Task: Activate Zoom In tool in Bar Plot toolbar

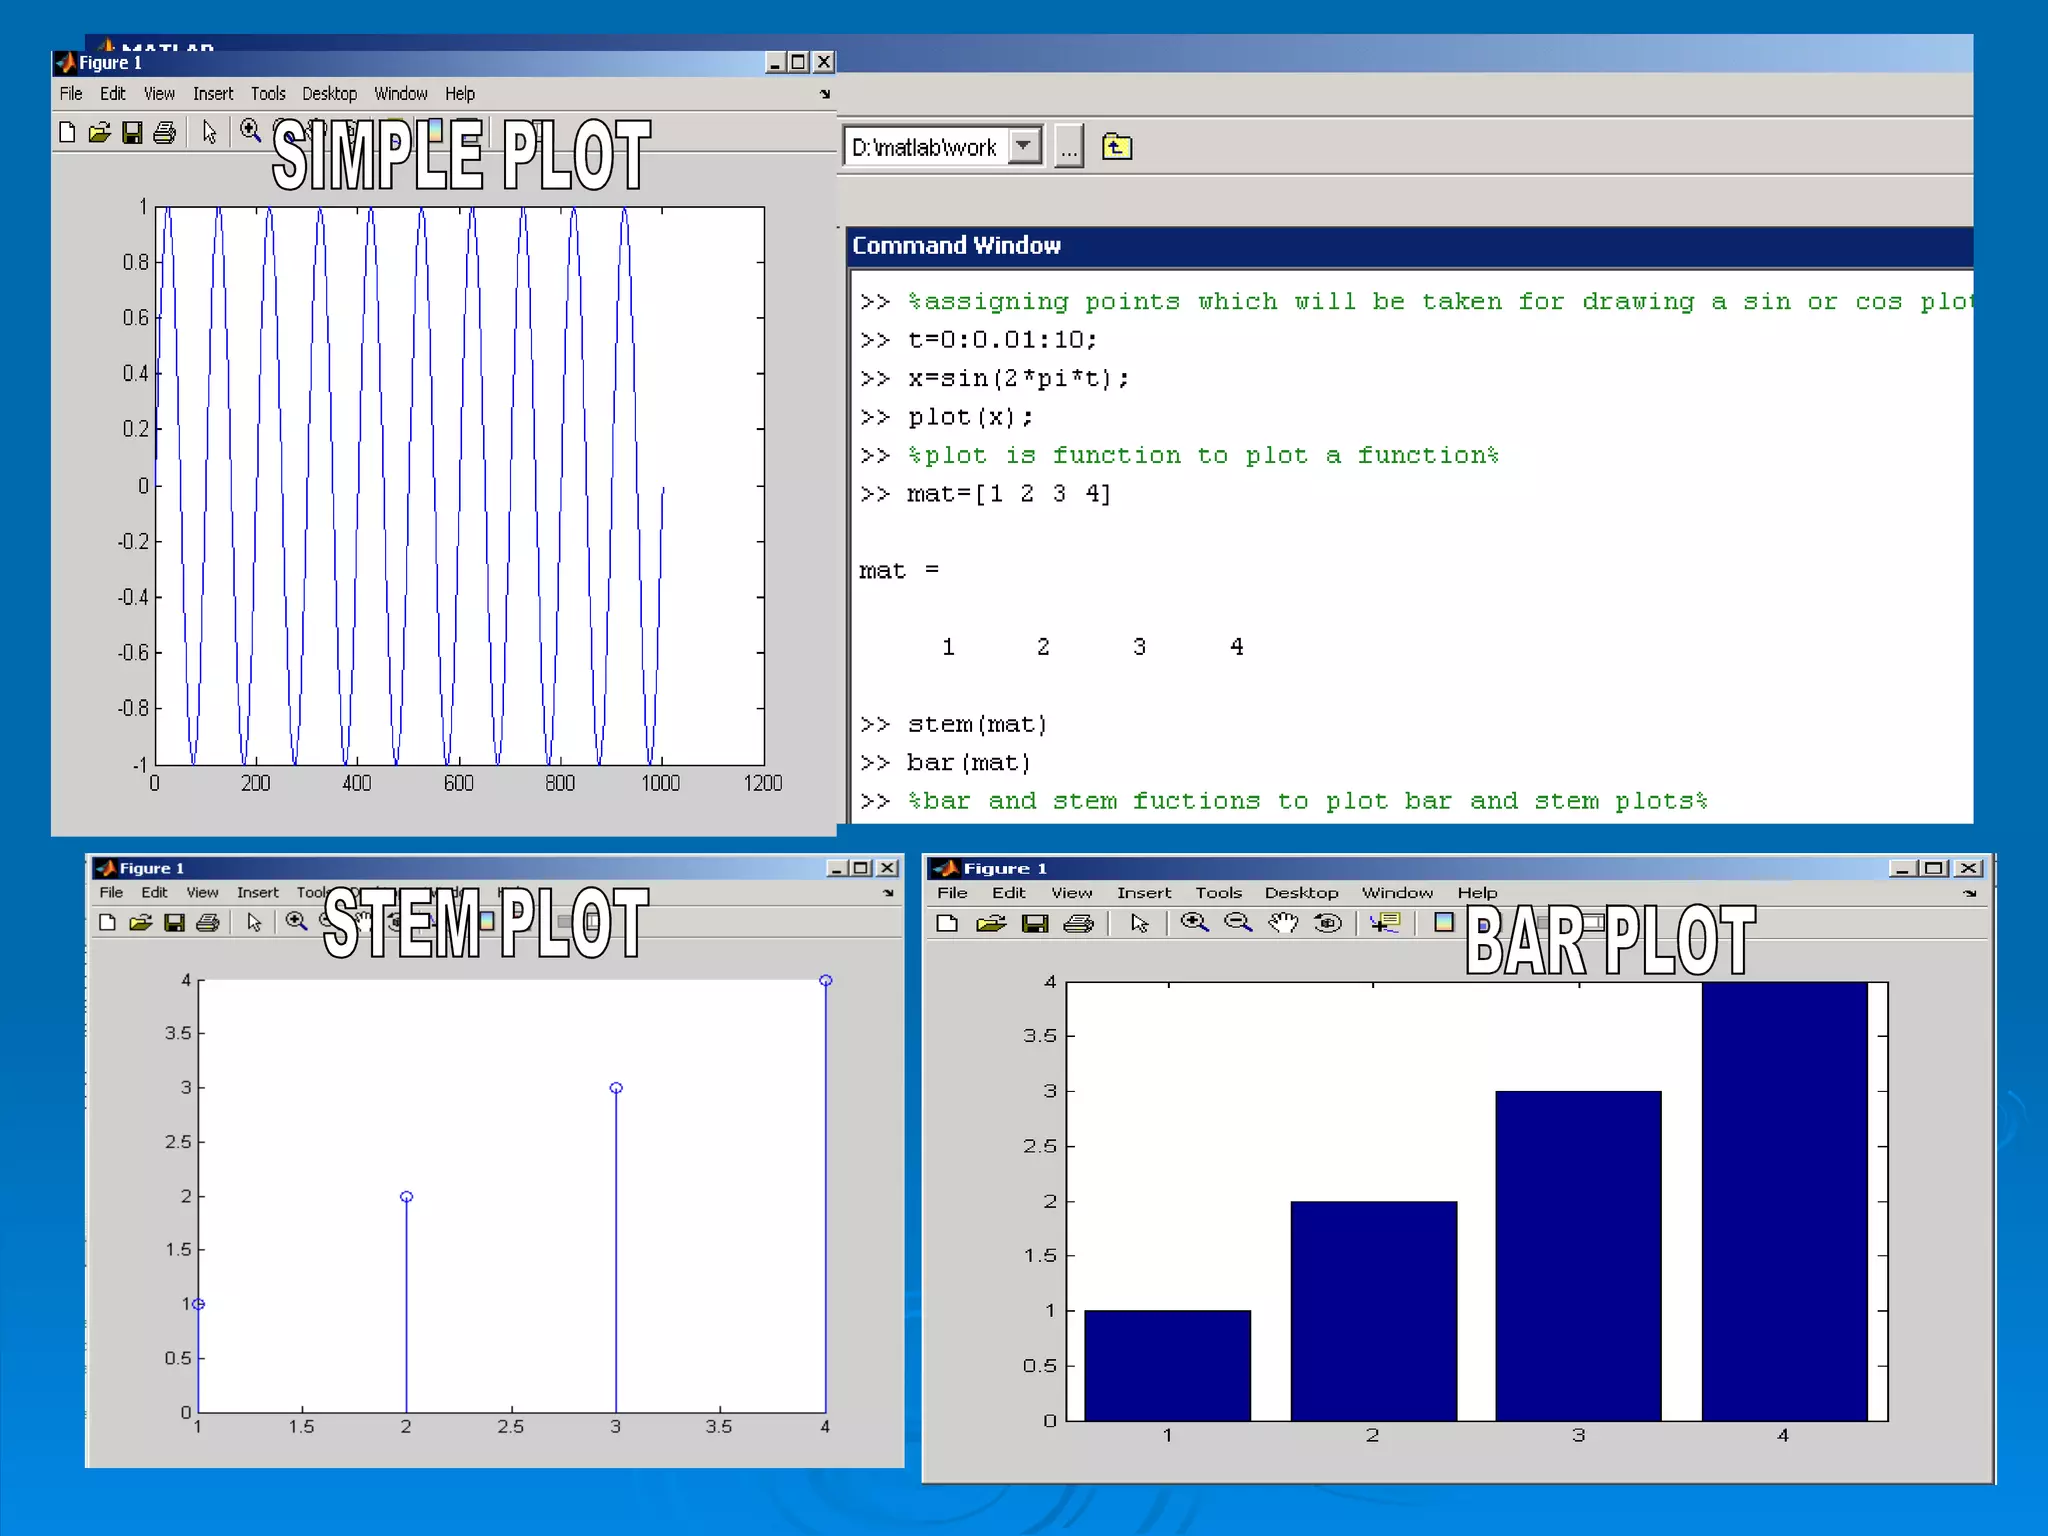Action: coord(1194,922)
